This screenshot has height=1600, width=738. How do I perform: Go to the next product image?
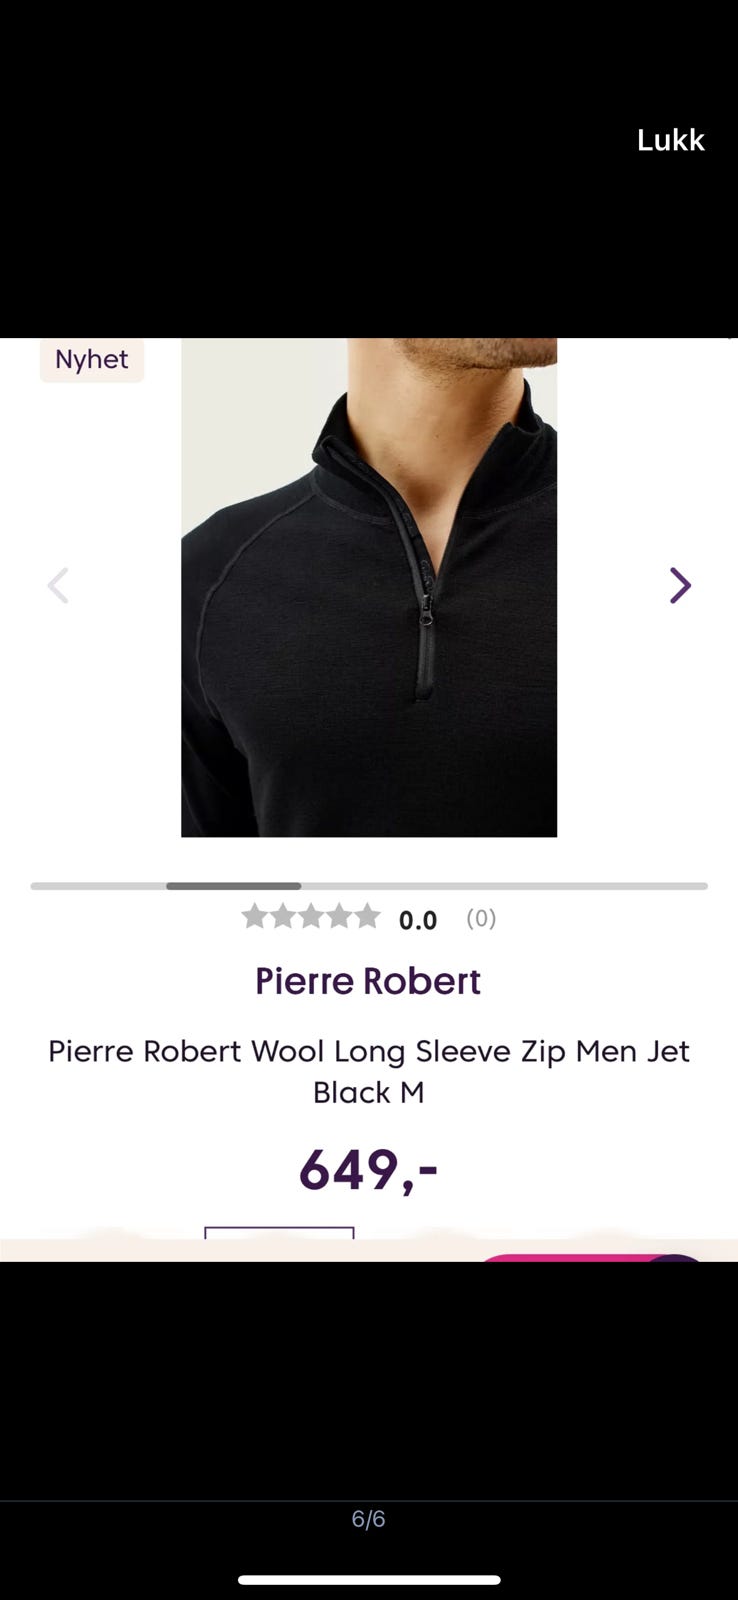pyautogui.click(x=680, y=586)
